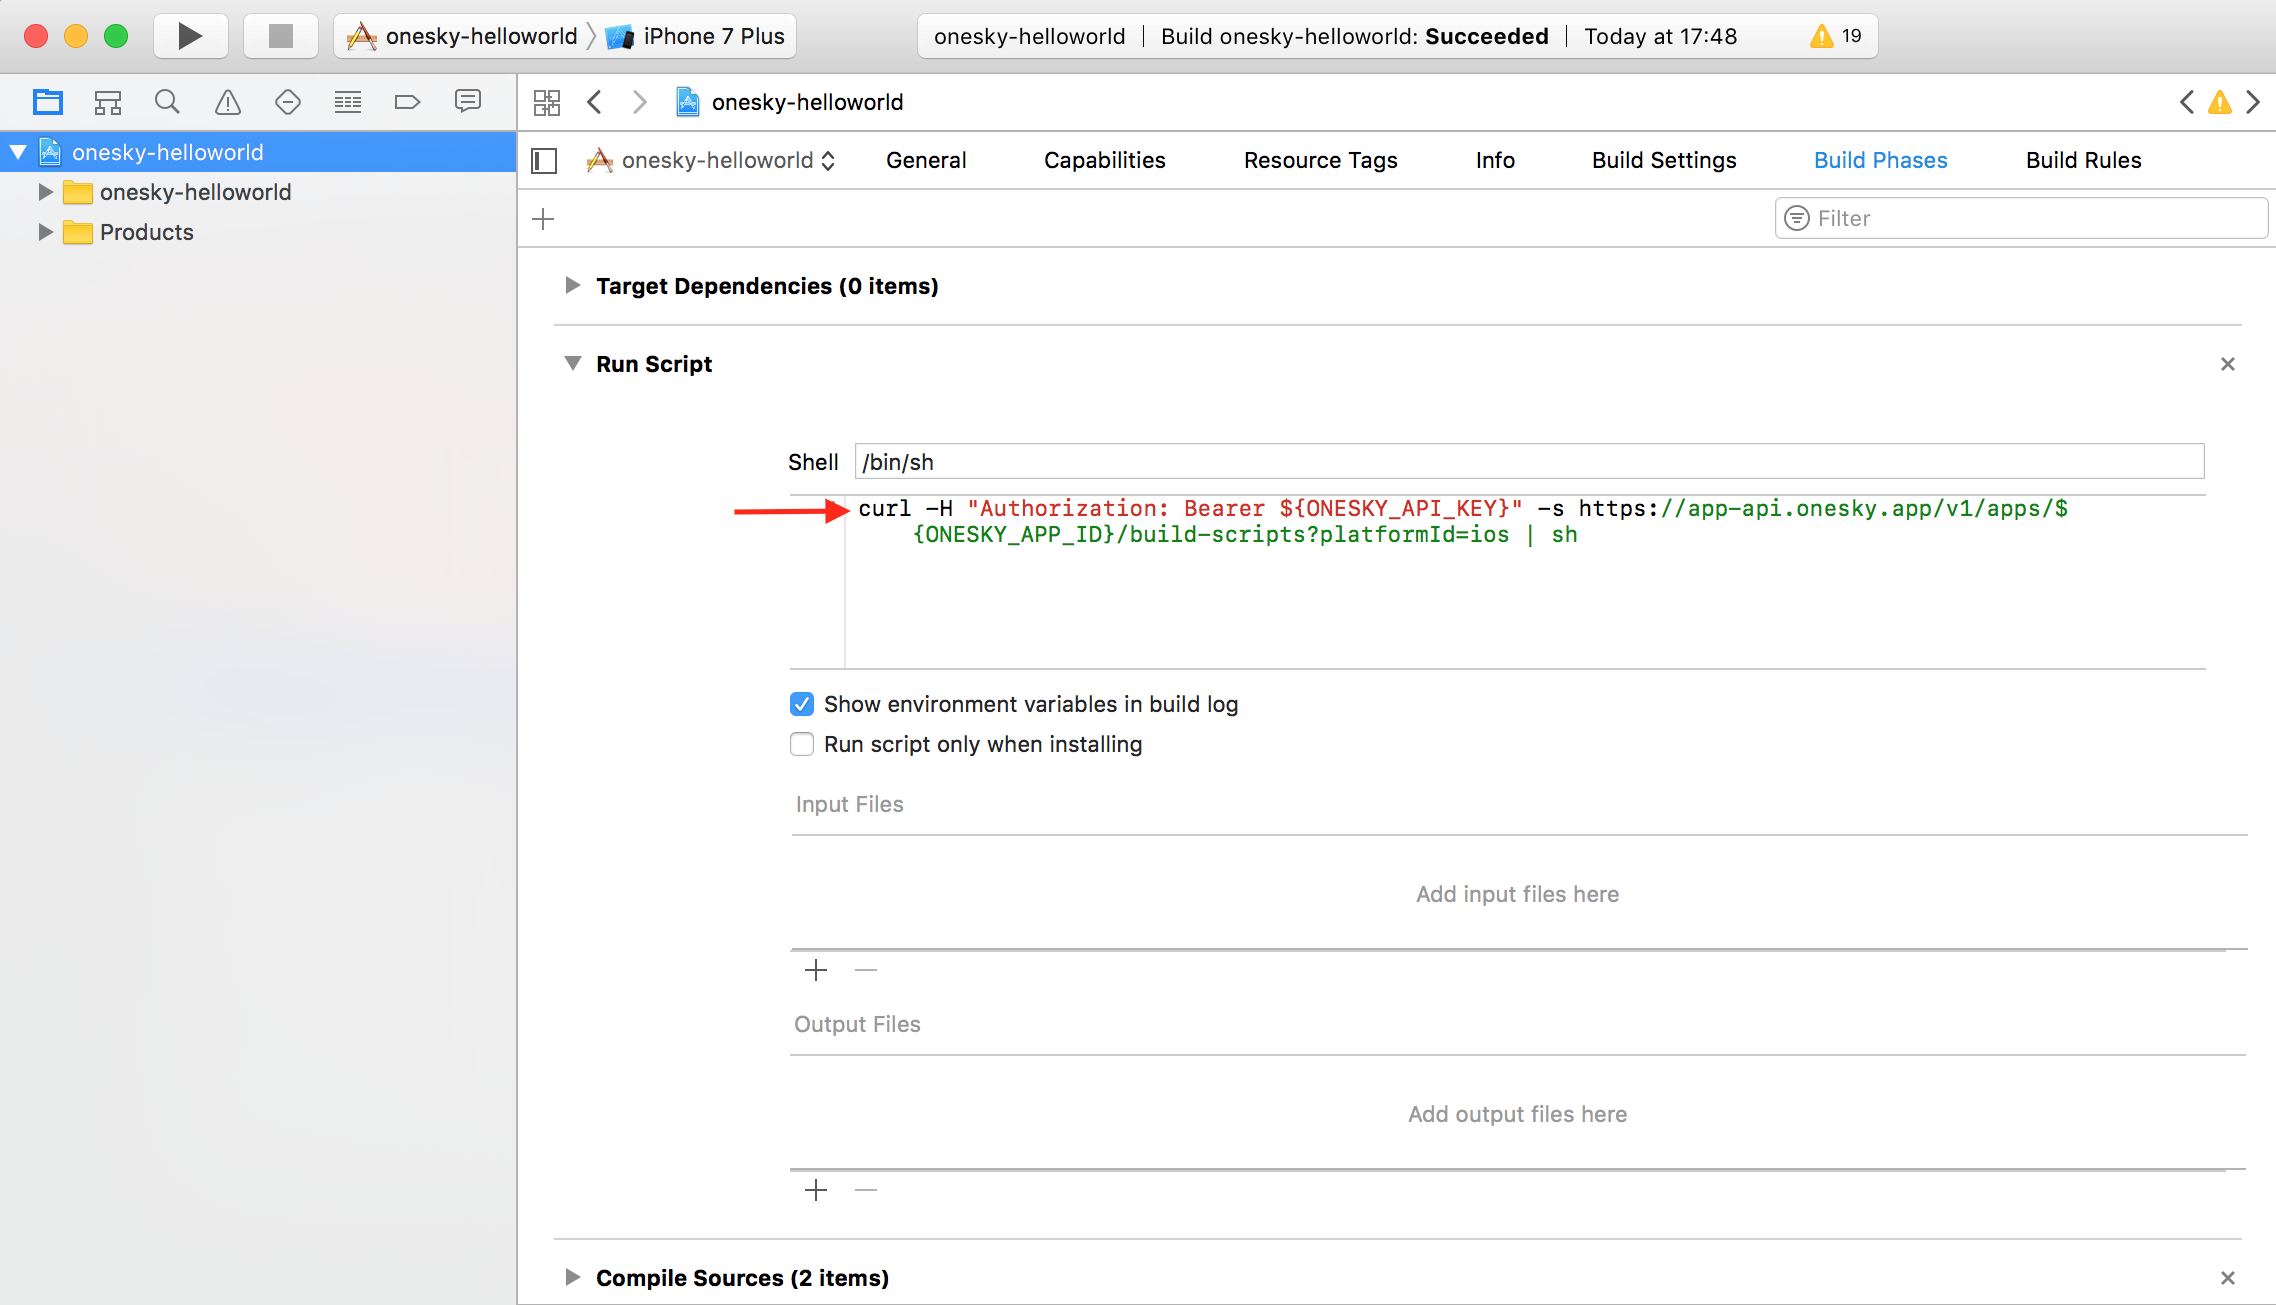Click the filter icon in Filter field
Viewport: 2276px width, 1305px height.
pyautogui.click(x=1797, y=218)
